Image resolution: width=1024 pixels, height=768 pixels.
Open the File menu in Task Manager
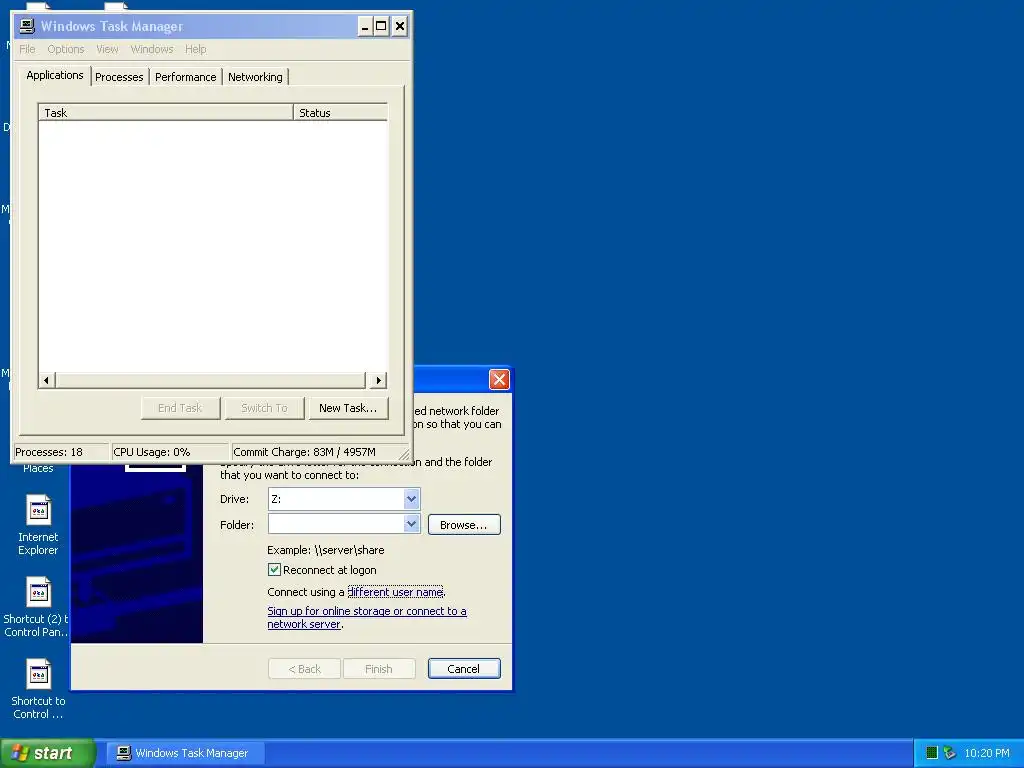[x=27, y=49]
